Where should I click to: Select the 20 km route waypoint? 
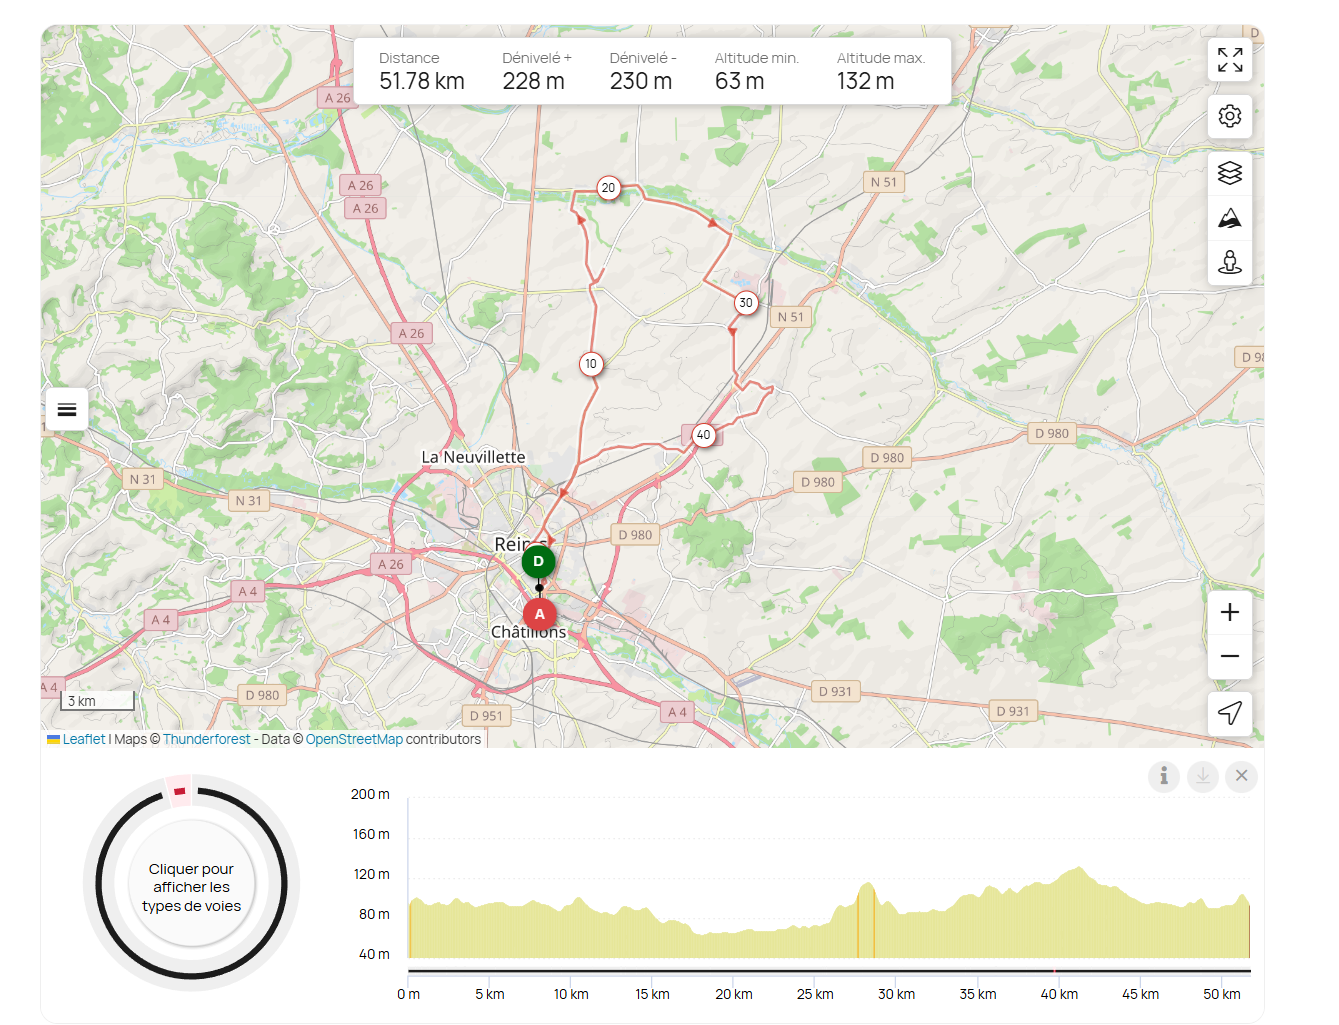pos(608,188)
